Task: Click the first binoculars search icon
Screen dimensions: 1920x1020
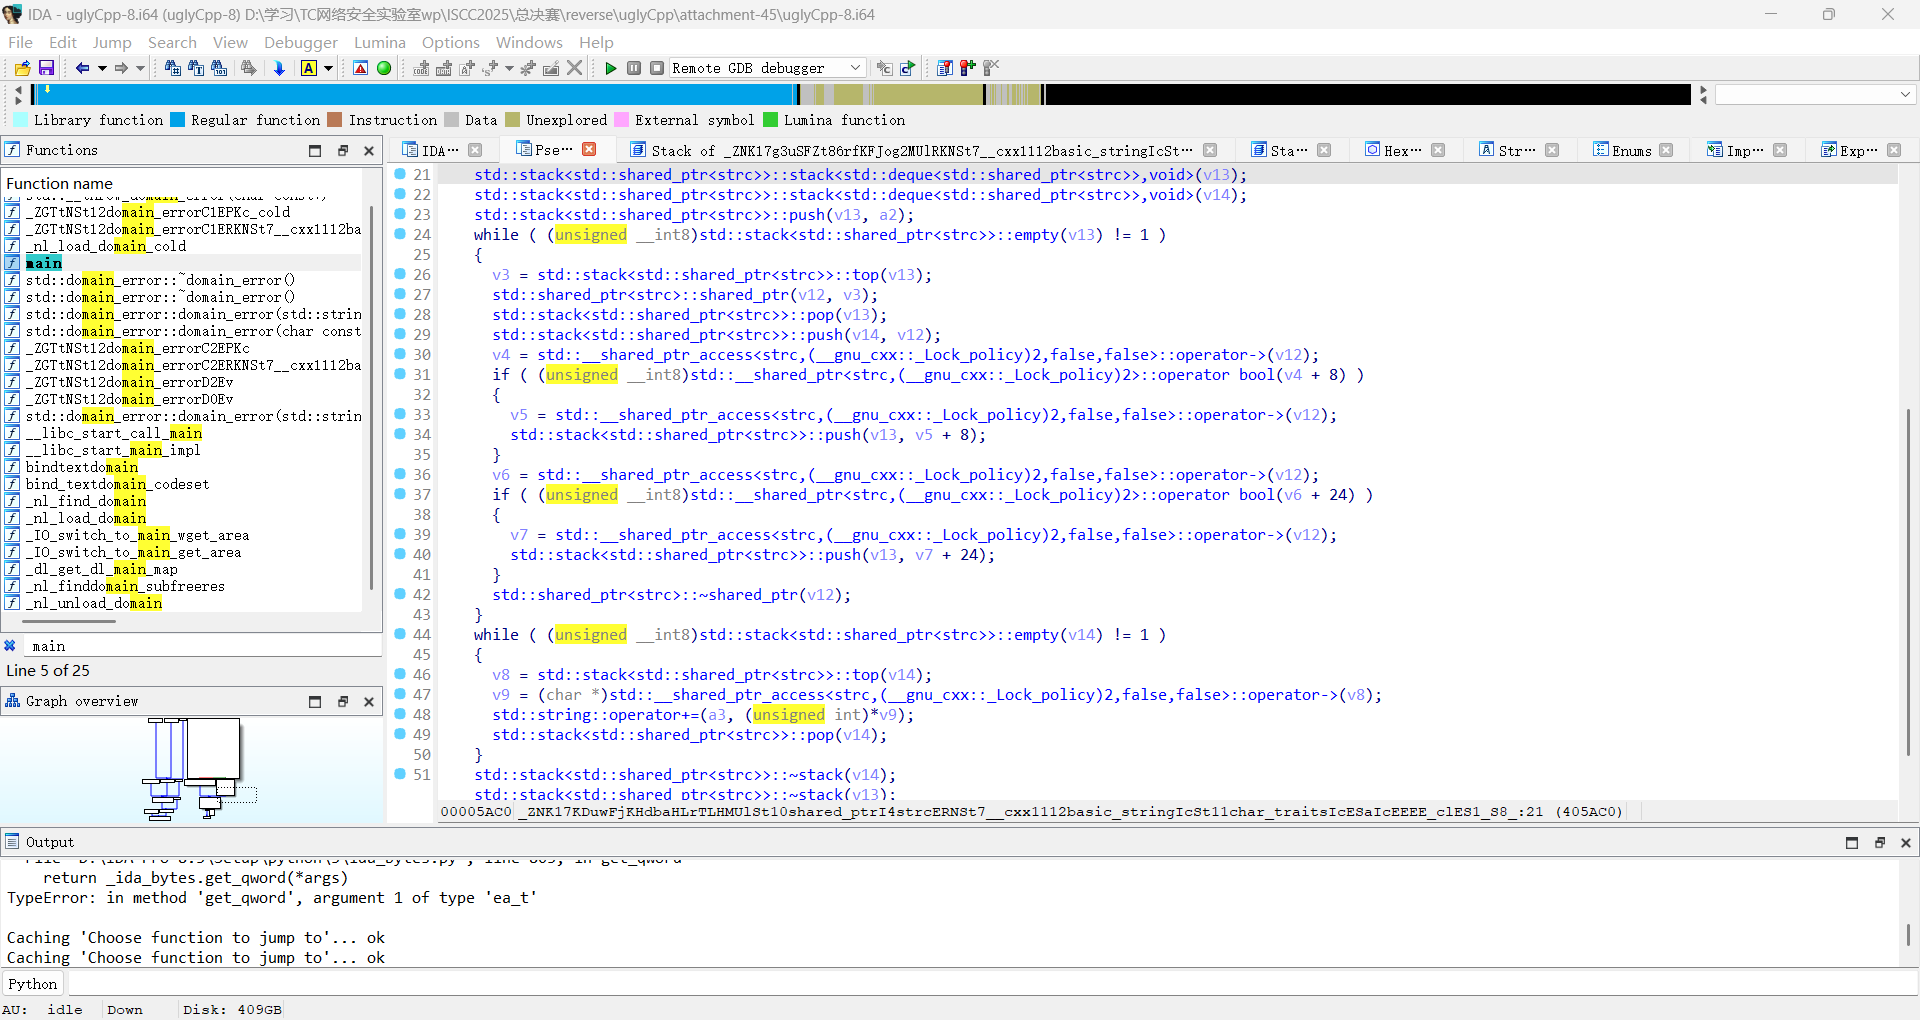Action: click(173, 68)
